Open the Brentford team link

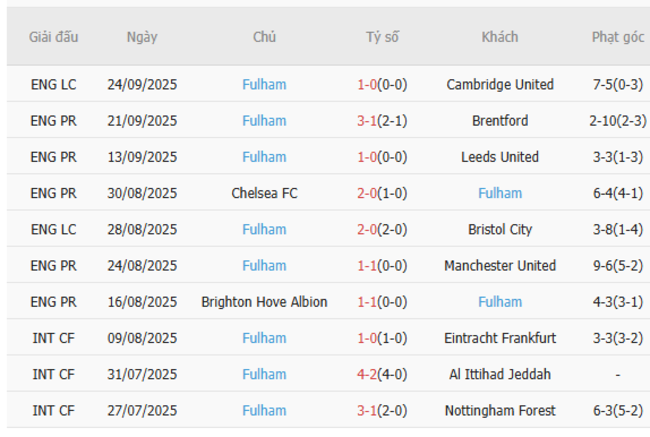500,121
